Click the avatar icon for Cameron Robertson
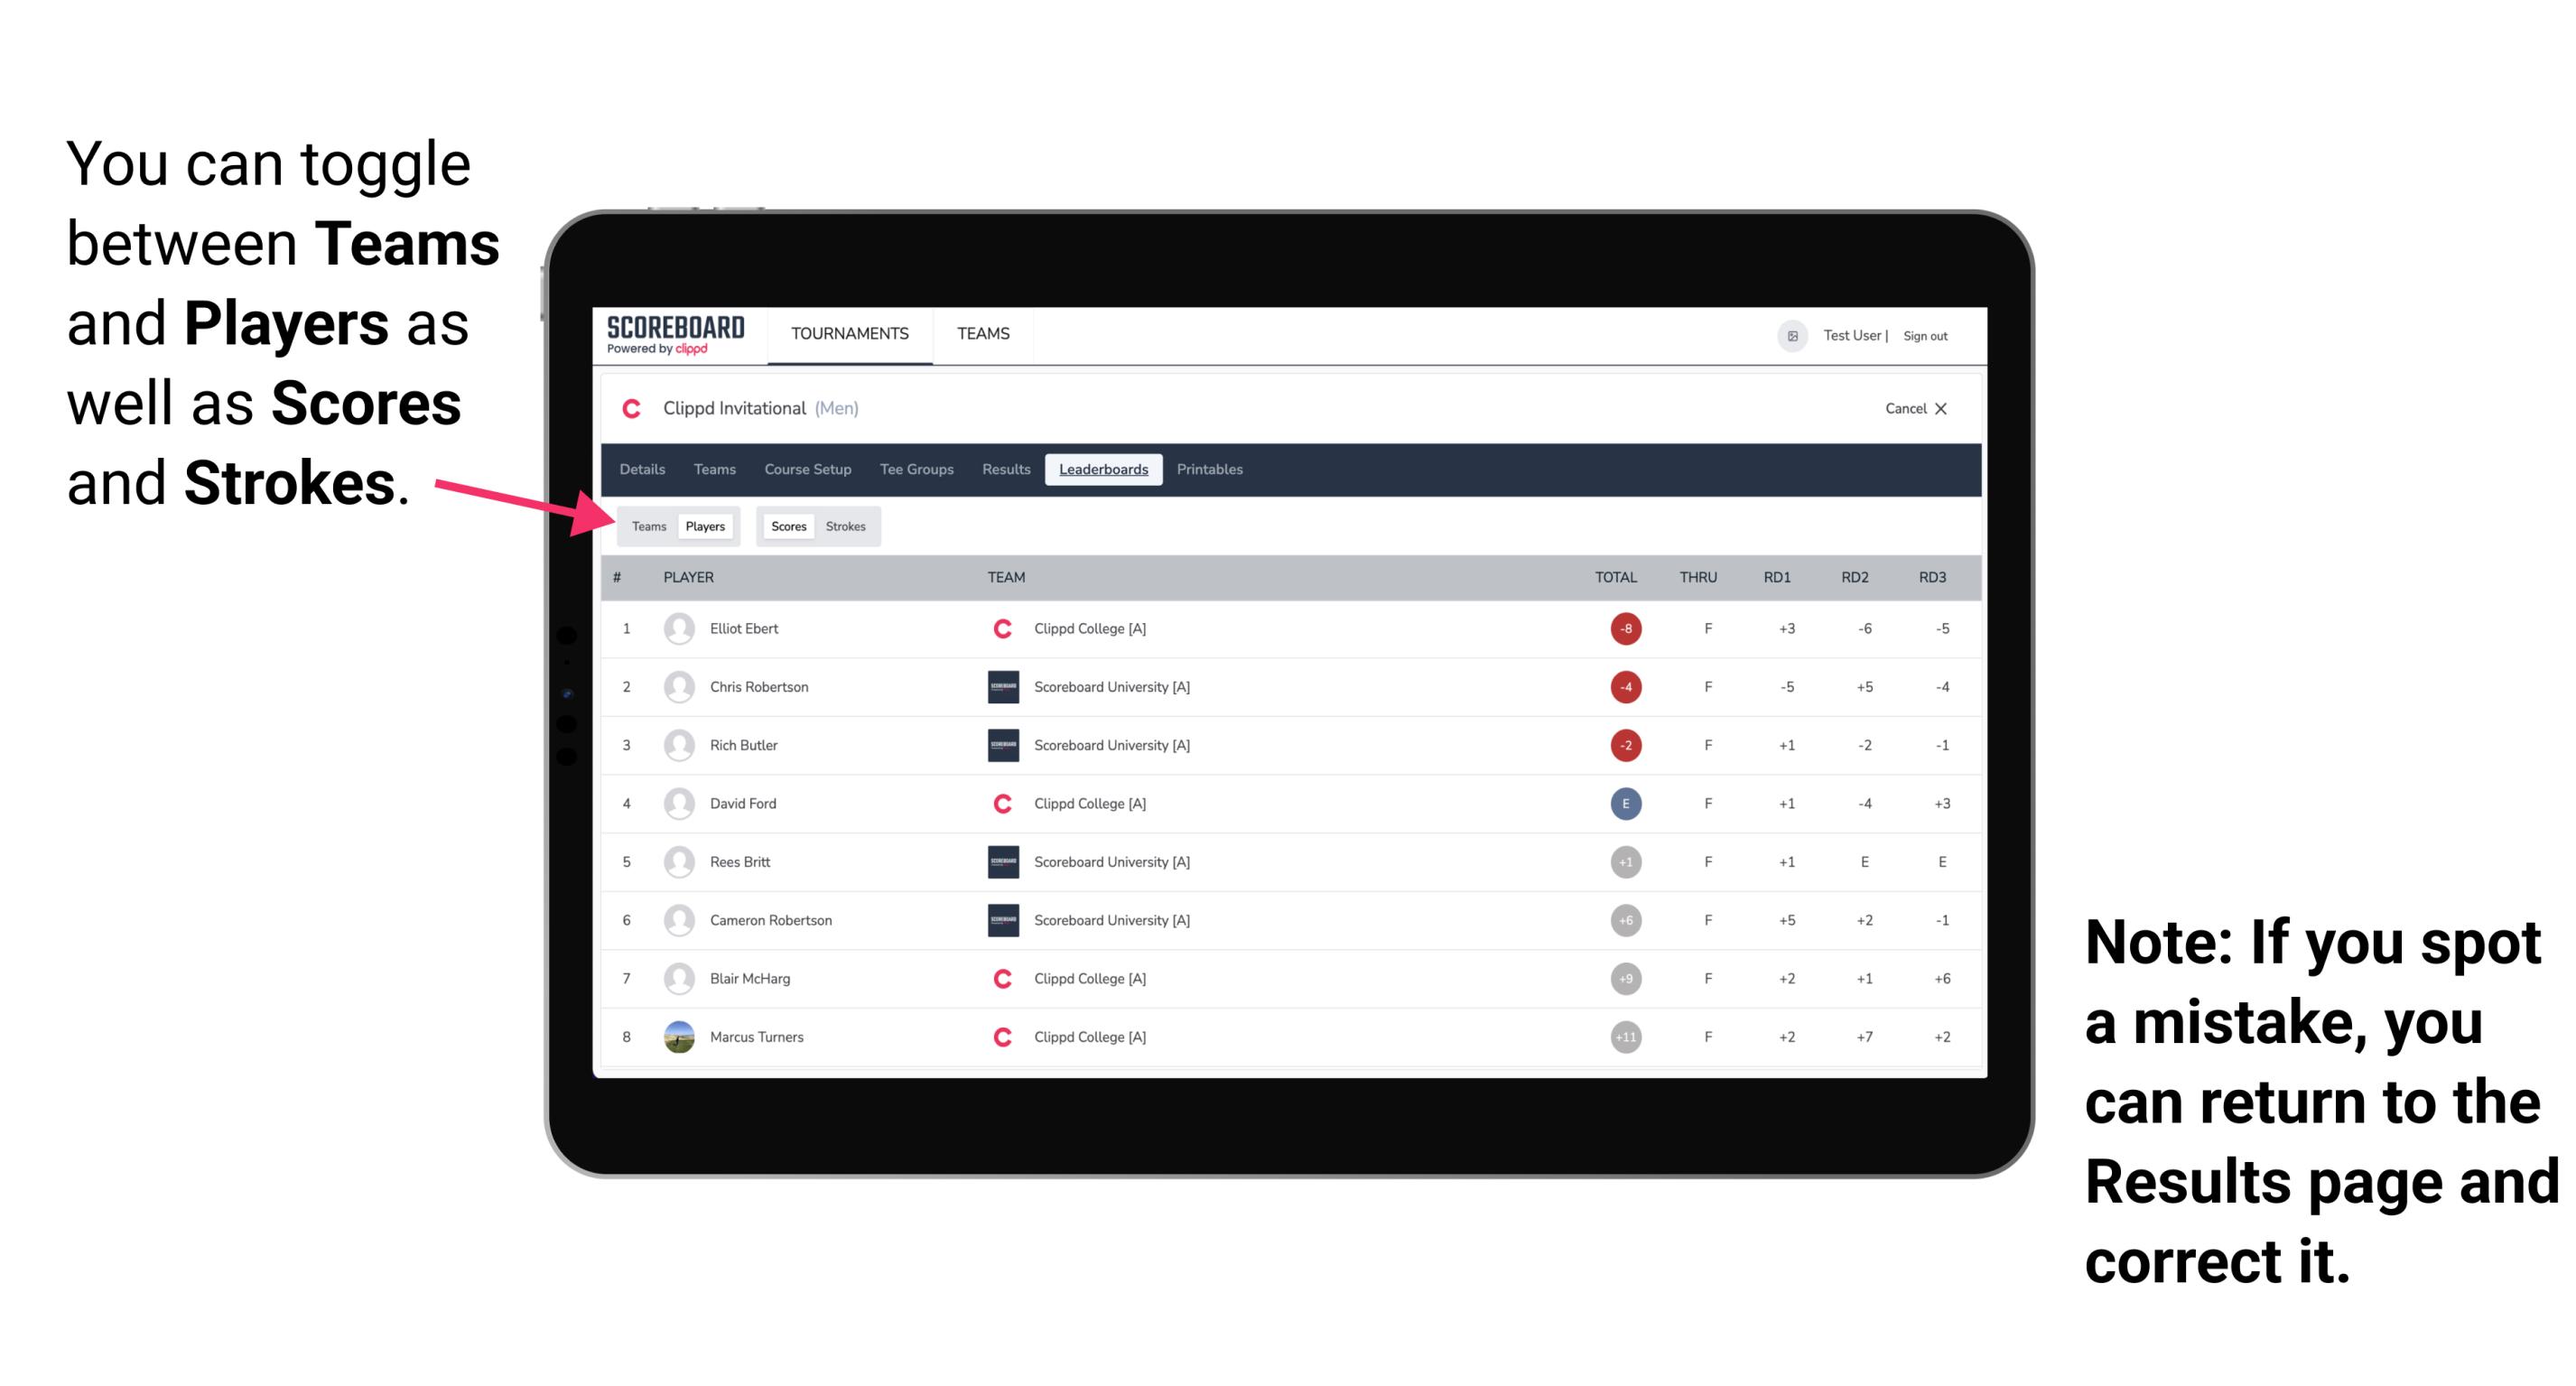The width and height of the screenshot is (2576, 1386). pos(681,918)
